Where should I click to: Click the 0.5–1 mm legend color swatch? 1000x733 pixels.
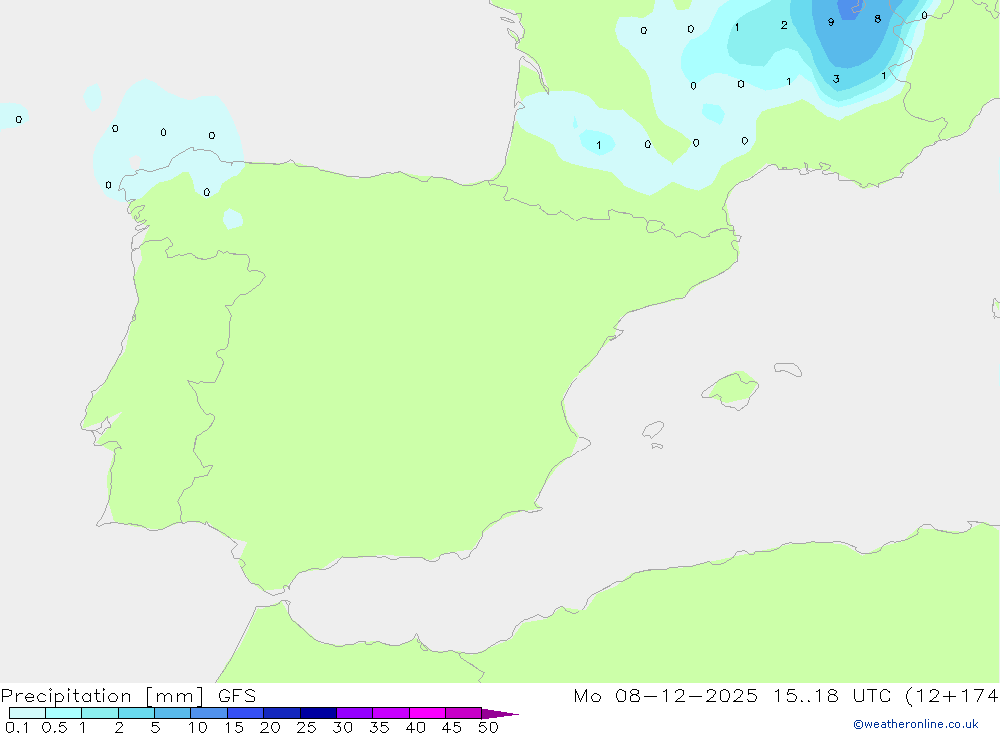[x=63, y=713]
